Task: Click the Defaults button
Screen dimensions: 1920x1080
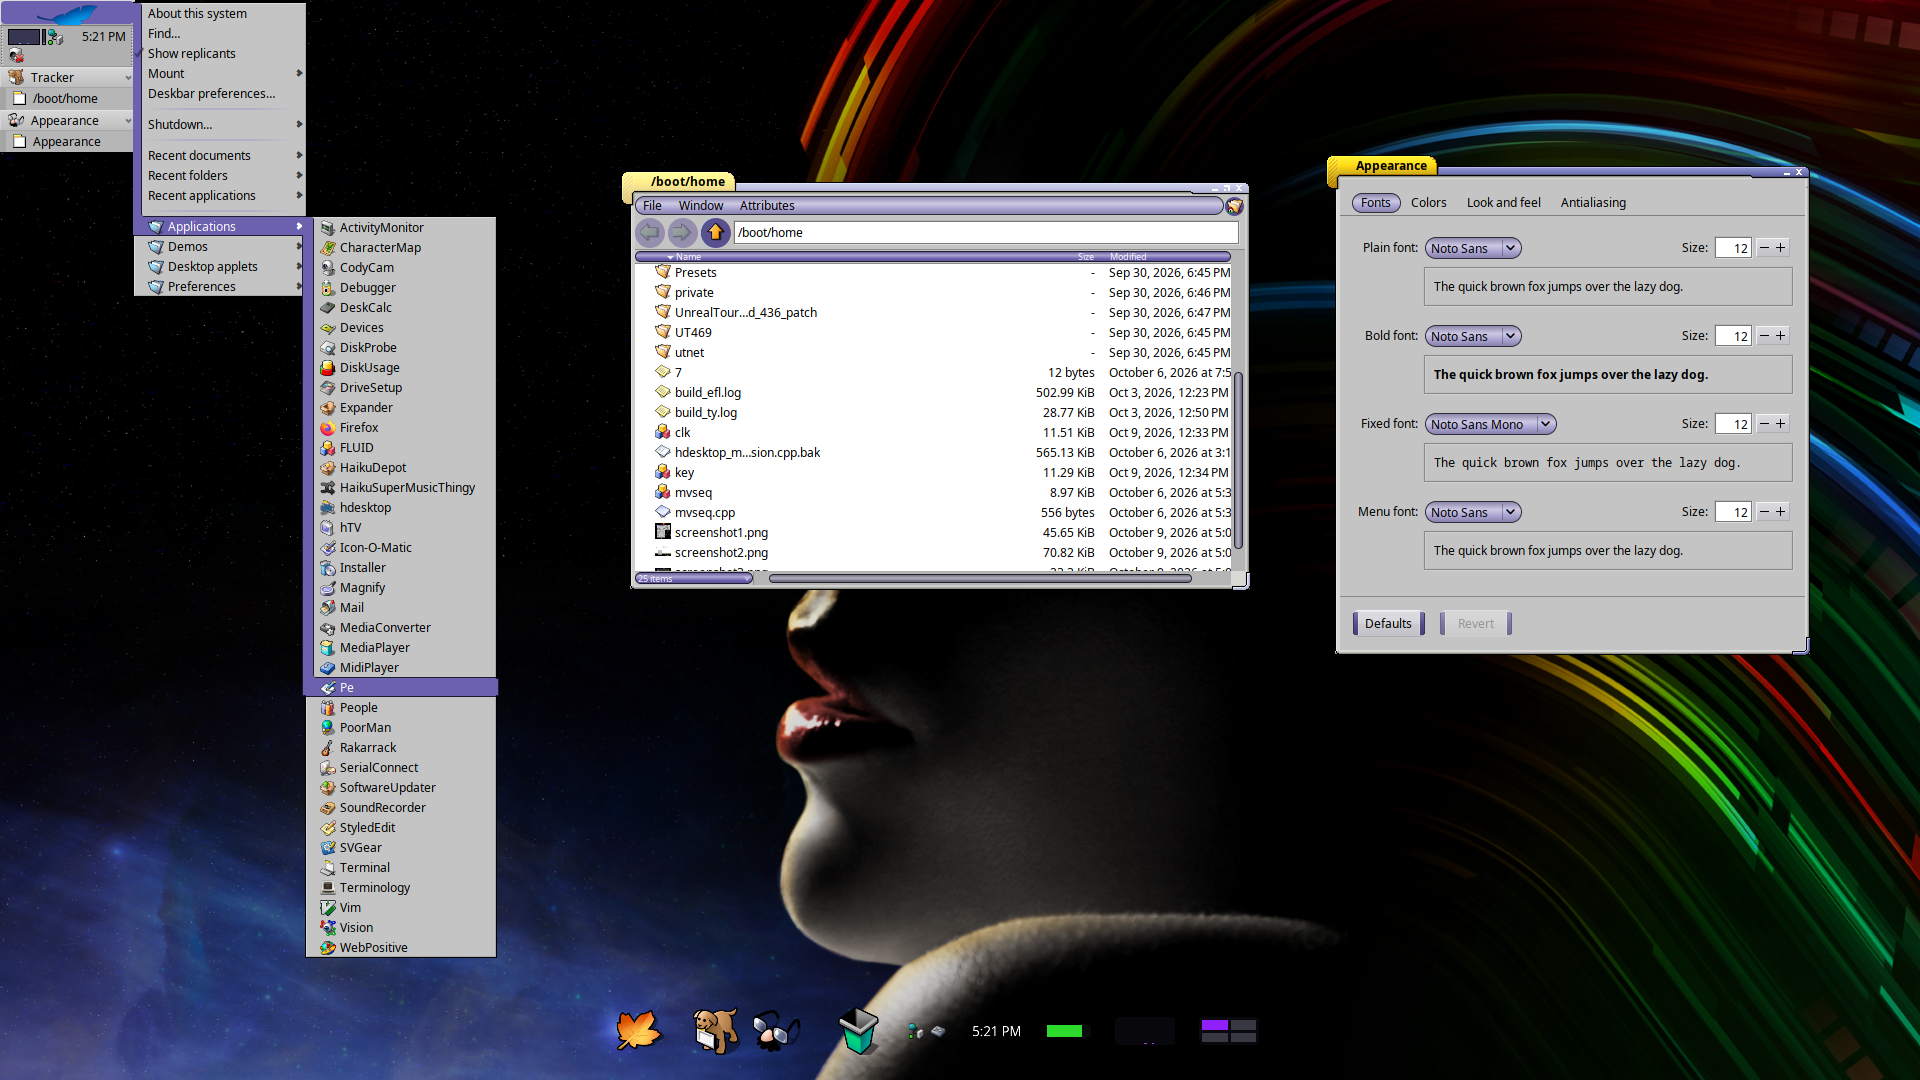Action: point(1388,623)
